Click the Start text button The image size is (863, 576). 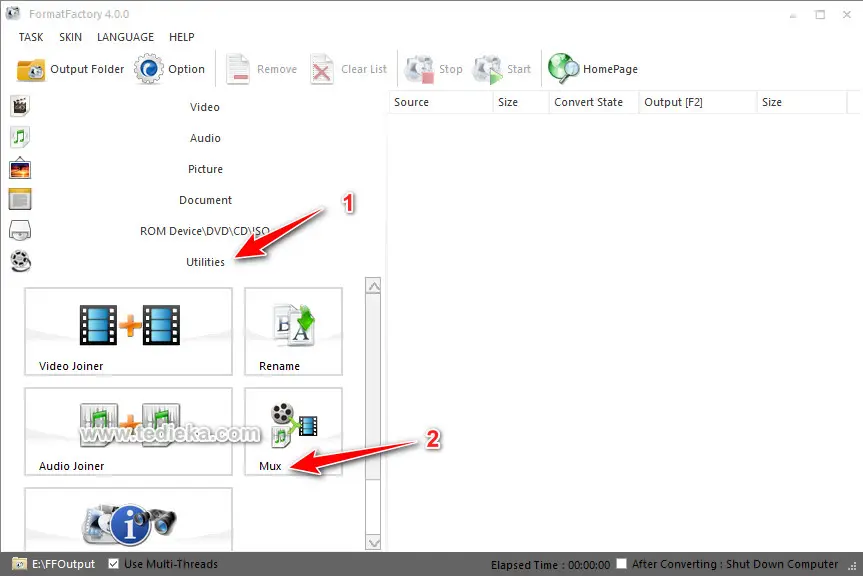(x=518, y=69)
